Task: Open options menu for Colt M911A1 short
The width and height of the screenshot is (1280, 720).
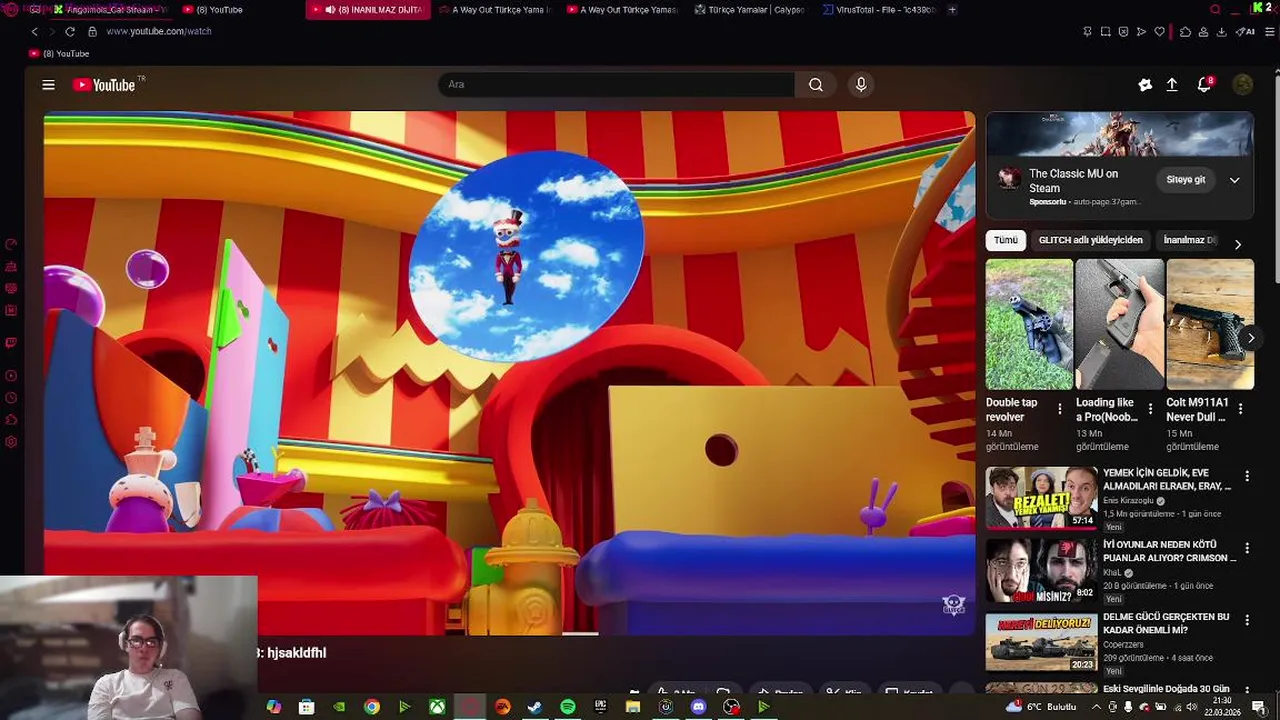Action: pos(1240,409)
